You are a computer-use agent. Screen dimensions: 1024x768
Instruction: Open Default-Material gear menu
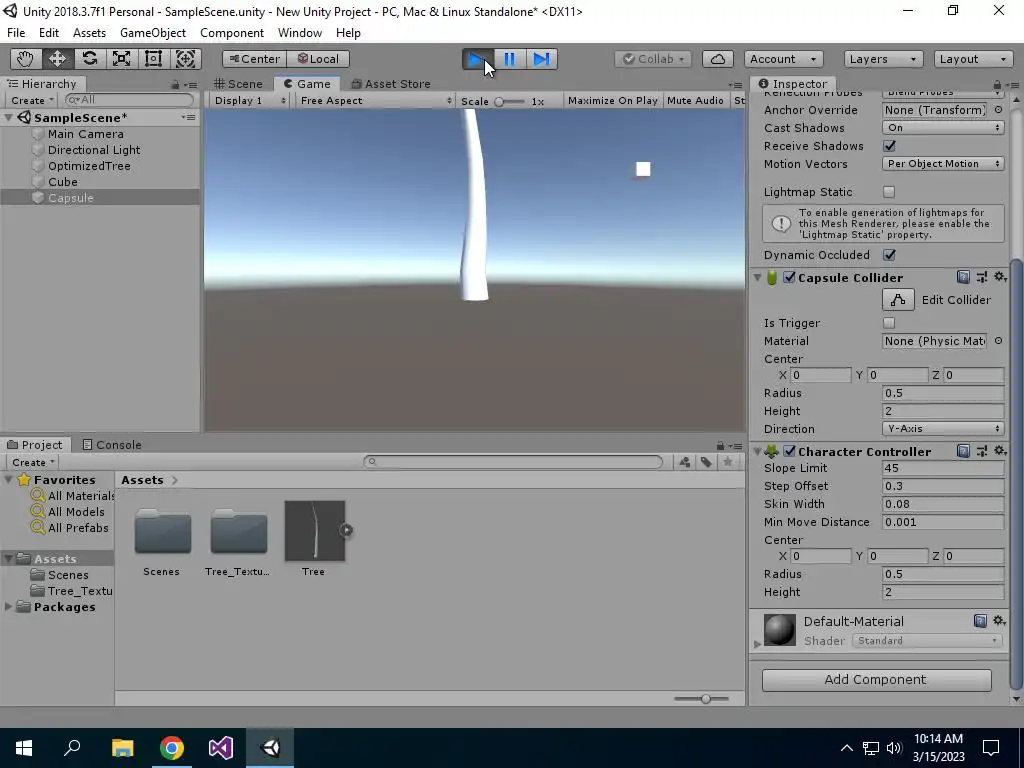pyautogui.click(x=999, y=620)
